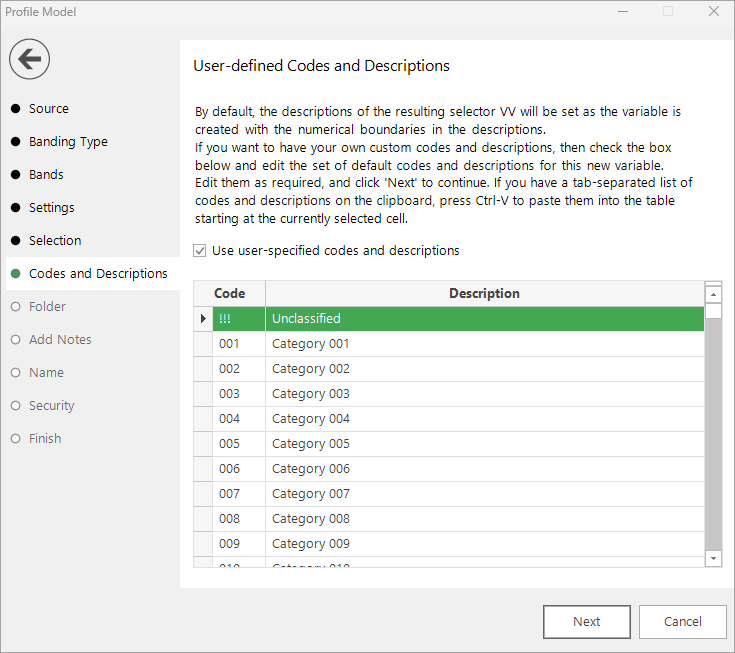This screenshot has height=653, width=735.
Task: Click the table scrollbar track
Action: pyautogui.click(x=713, y=435)
